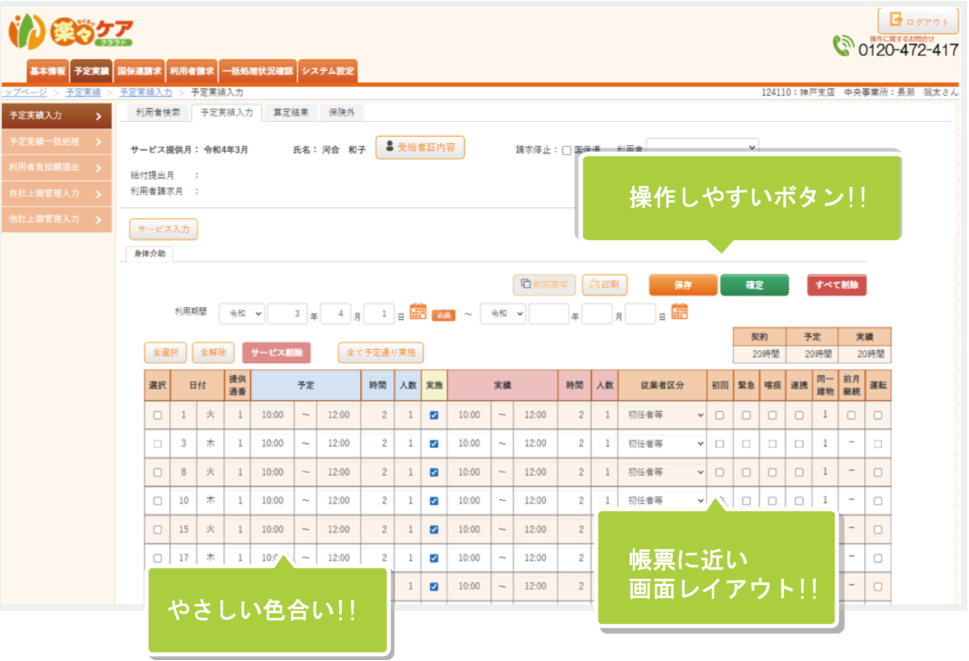
Task: Open the start date 令和 era dropdown
Action: (x=242, y=314)
